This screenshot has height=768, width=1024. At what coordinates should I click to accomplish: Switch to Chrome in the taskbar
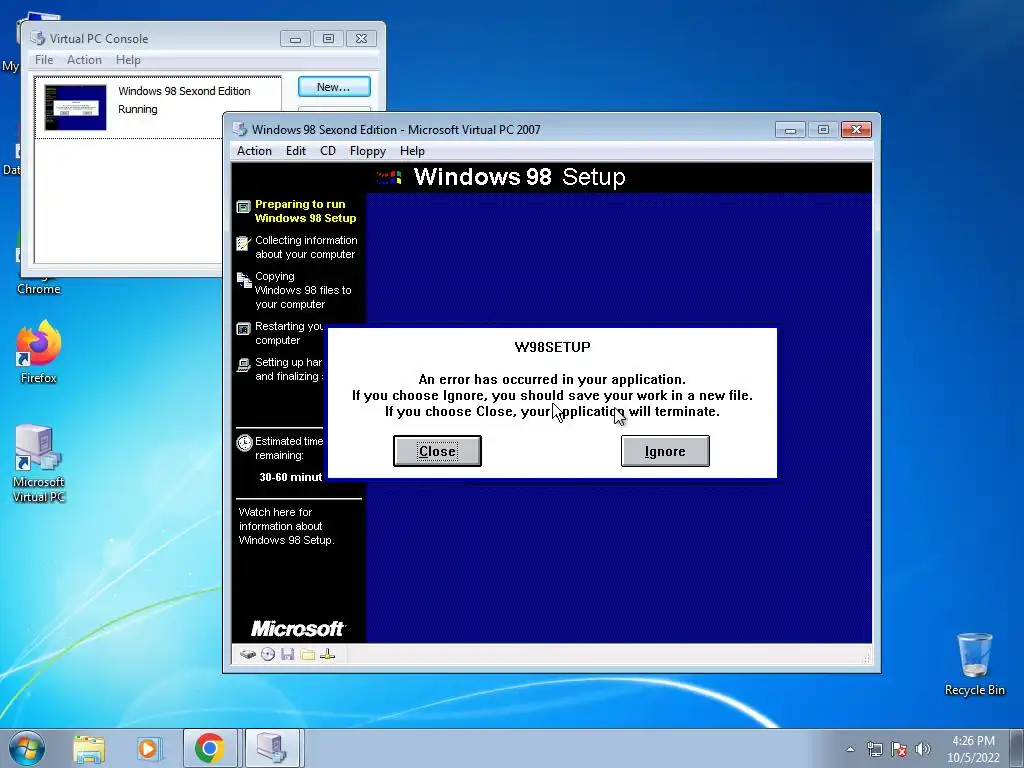point(210,748)
